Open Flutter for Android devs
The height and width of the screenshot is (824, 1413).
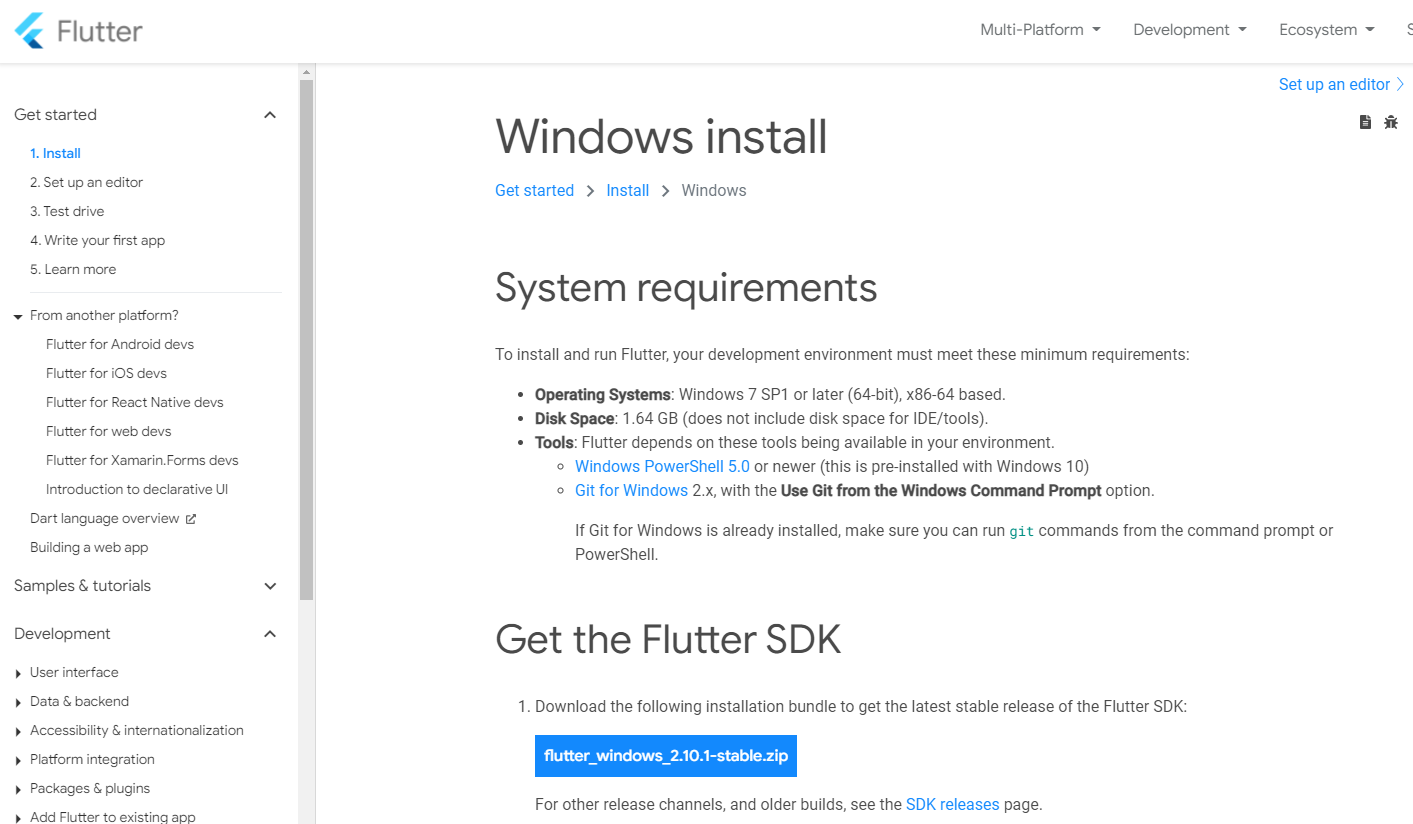point(120,344)
